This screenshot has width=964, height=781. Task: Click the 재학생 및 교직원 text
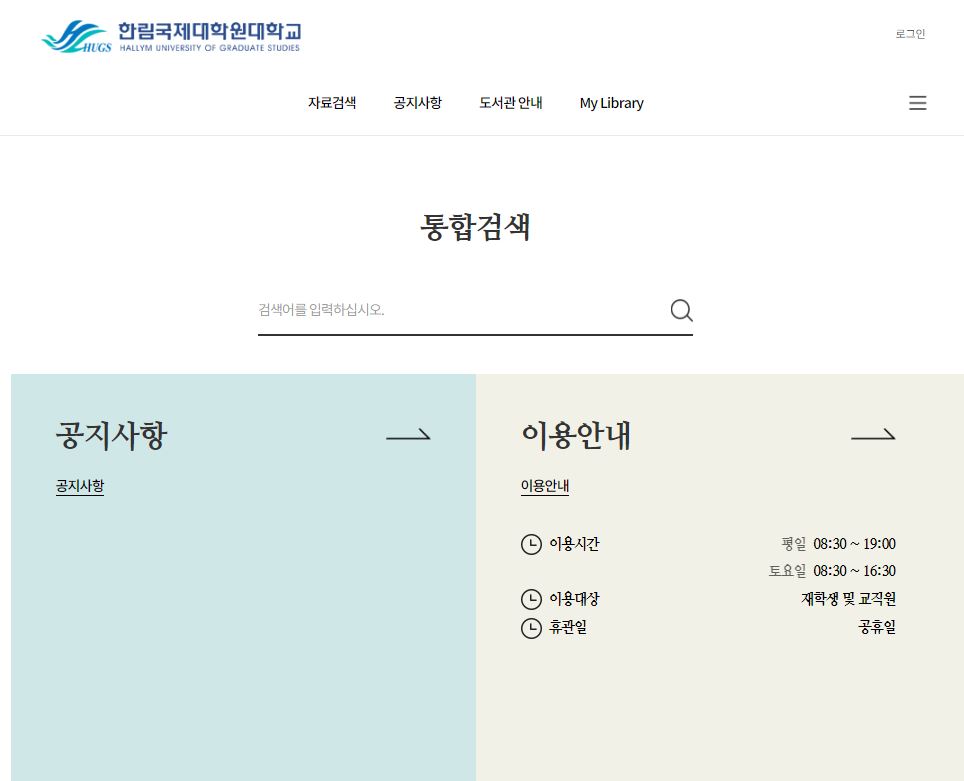click(848, 598)
